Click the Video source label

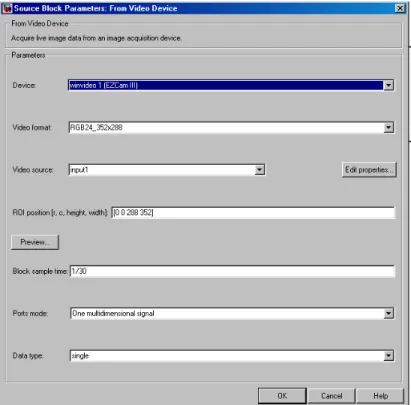click(x=33, y=170)
